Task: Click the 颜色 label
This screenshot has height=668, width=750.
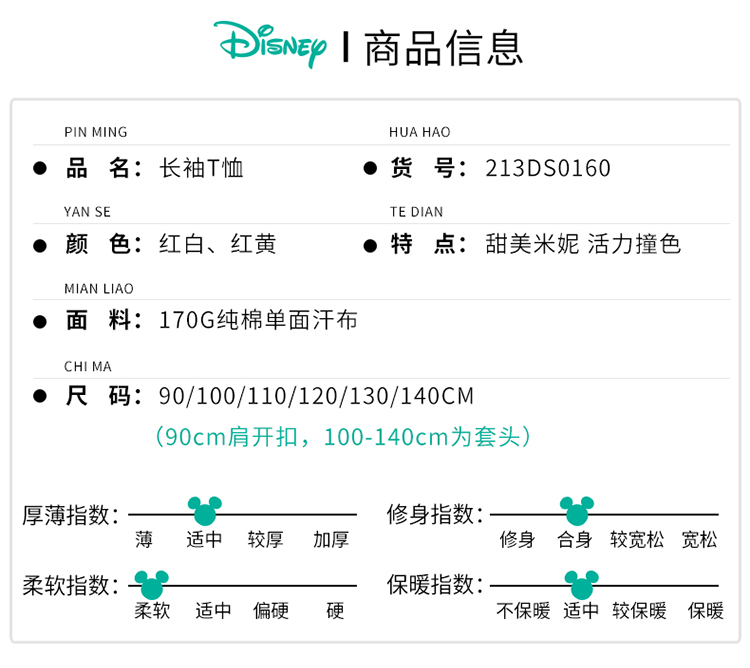Action: (104, 244)
